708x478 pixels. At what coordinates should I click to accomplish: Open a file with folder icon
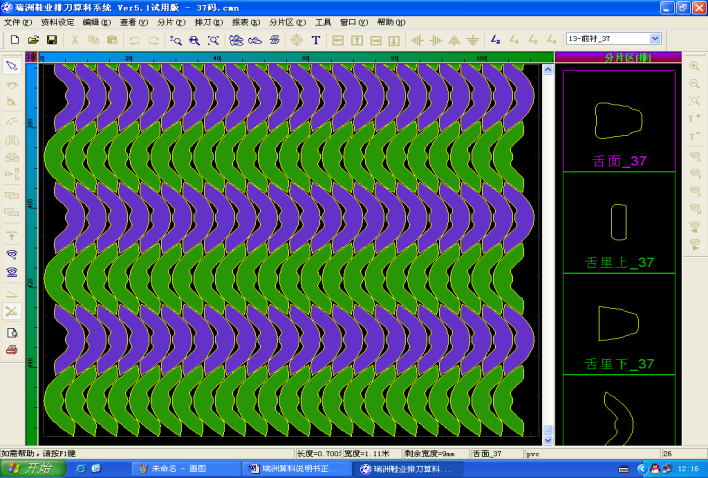(x=33, y=40)
